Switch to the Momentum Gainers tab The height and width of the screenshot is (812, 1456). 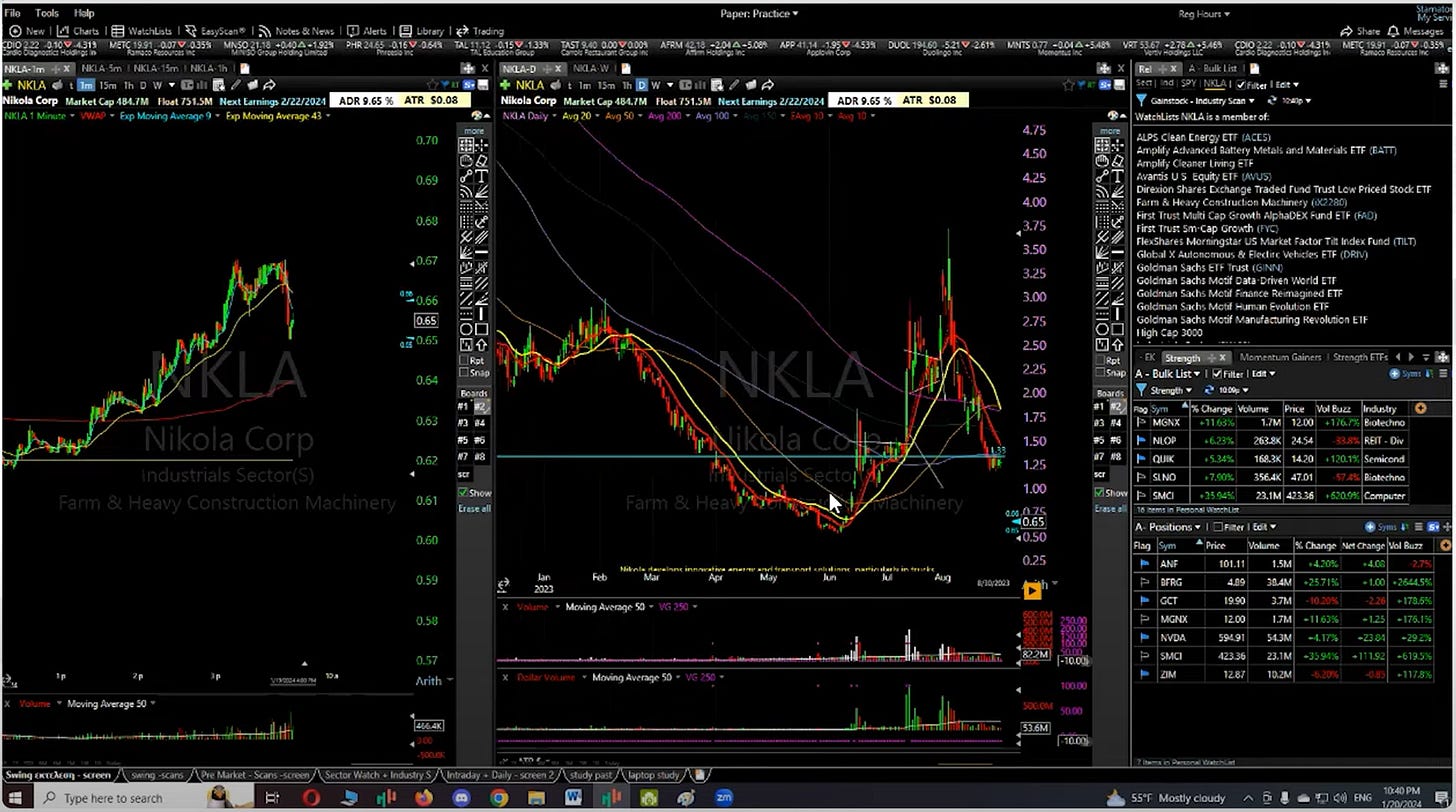[x=1279, y=357]
